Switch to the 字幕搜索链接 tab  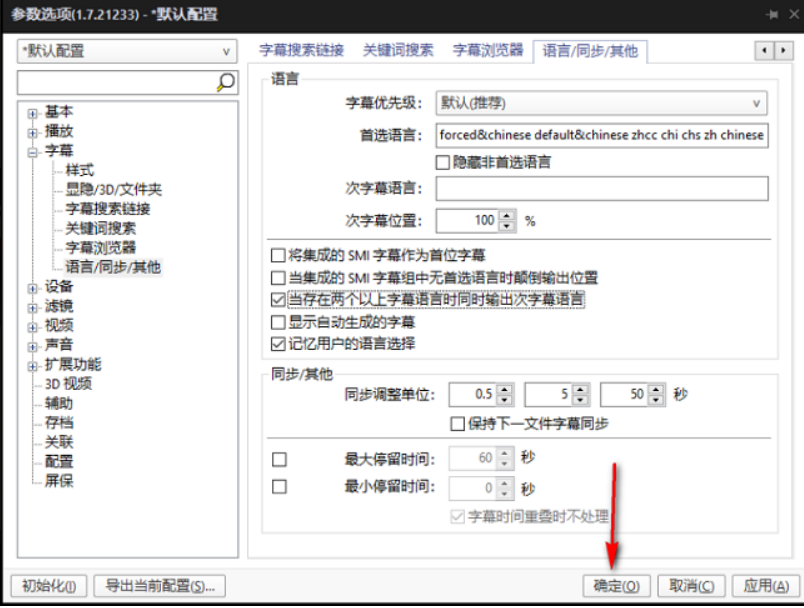[302, 50]
